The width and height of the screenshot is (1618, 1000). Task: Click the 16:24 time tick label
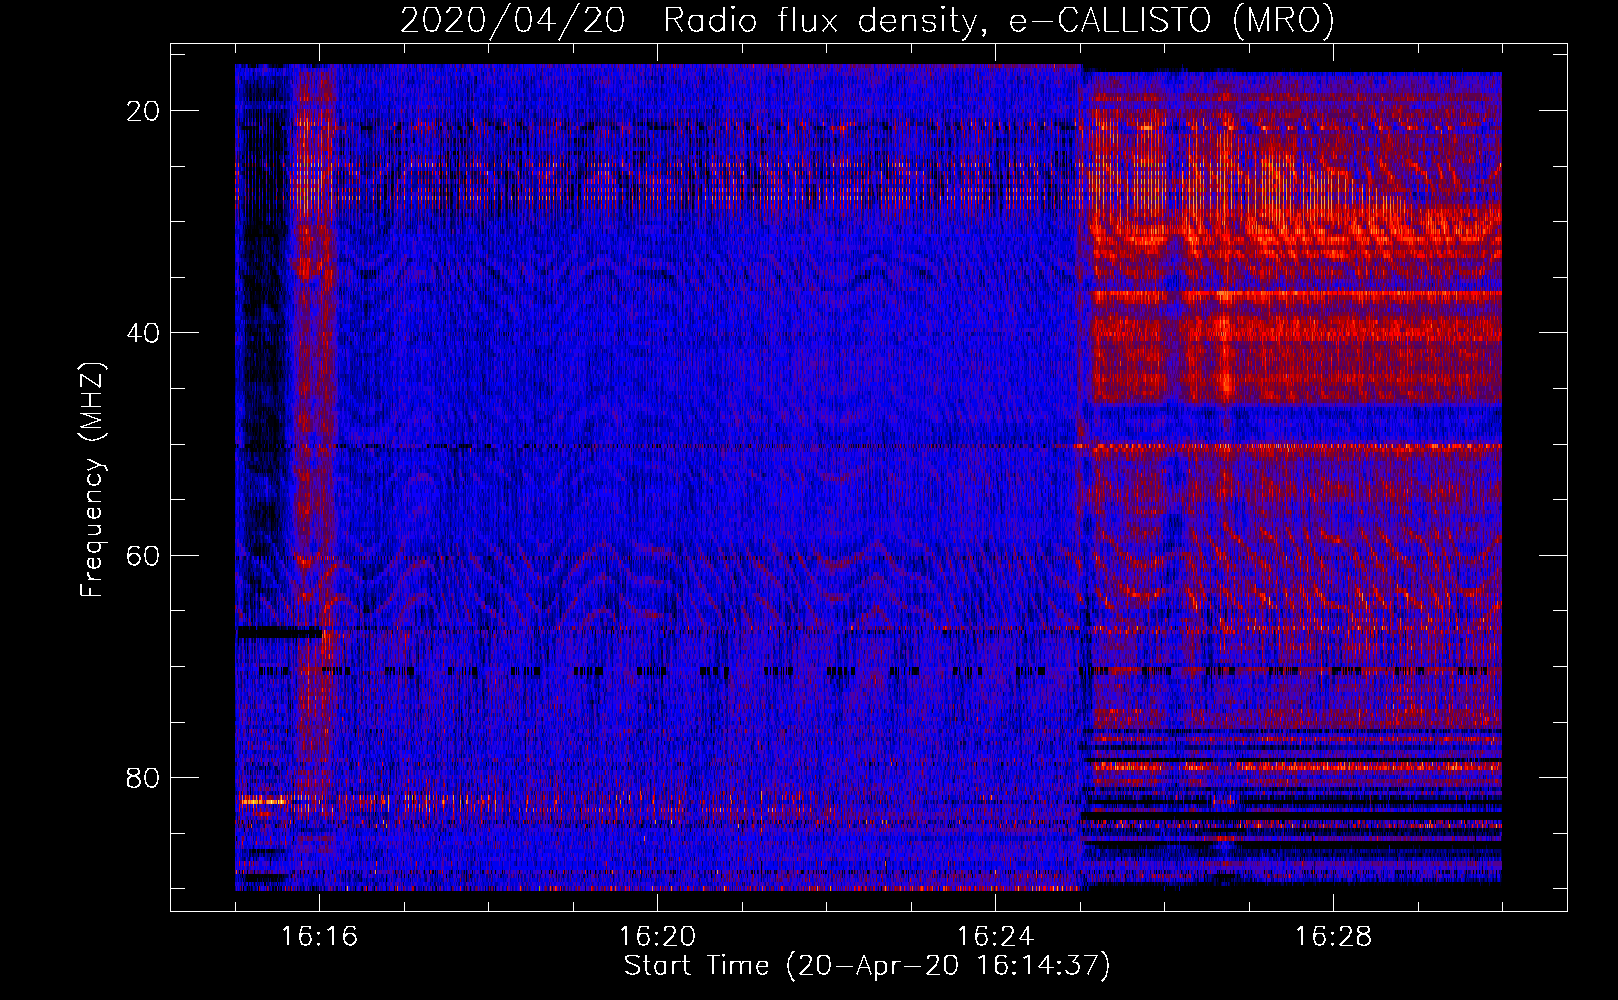[995, 937]
